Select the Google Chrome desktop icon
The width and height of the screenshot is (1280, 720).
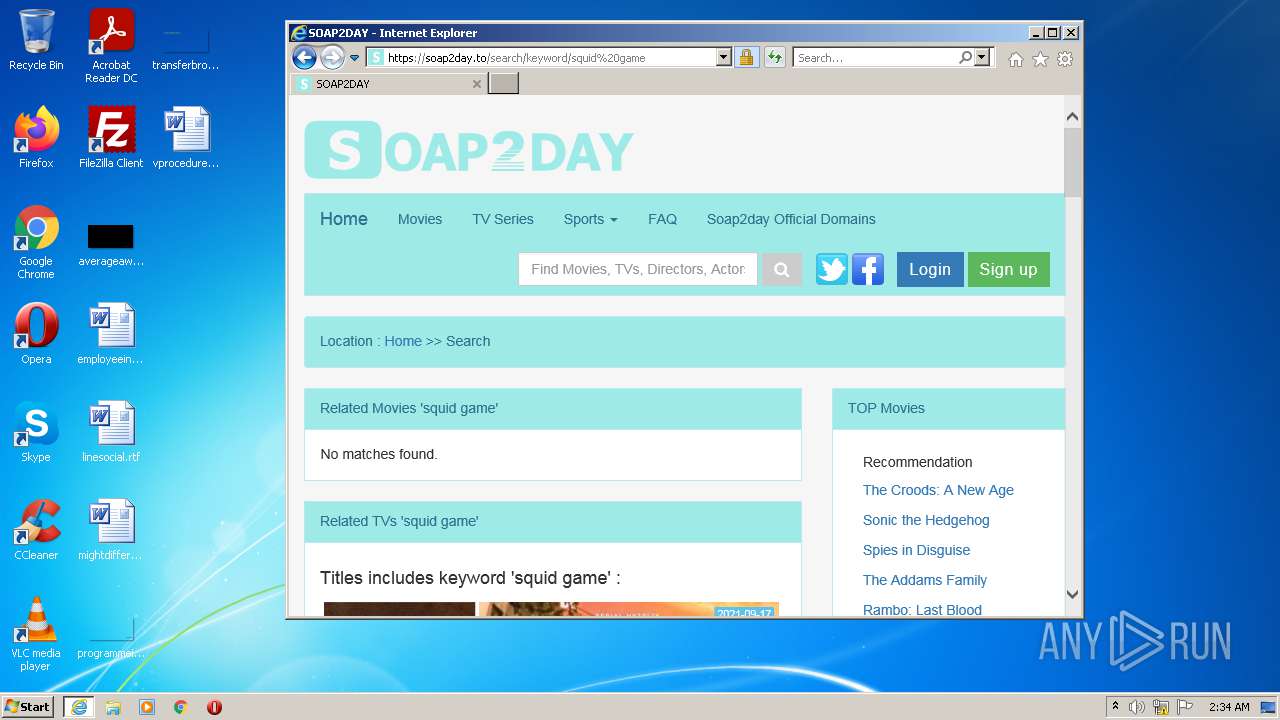(36, 242)
